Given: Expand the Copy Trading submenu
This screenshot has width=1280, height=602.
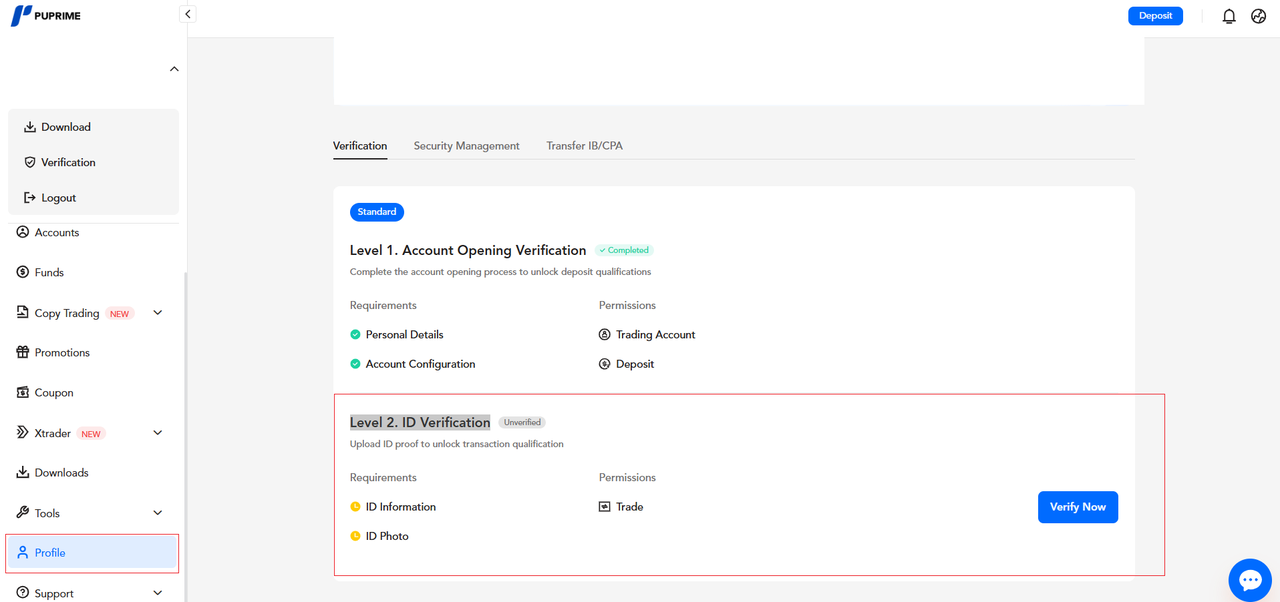Looking at the screenshot, I should 157,313.
